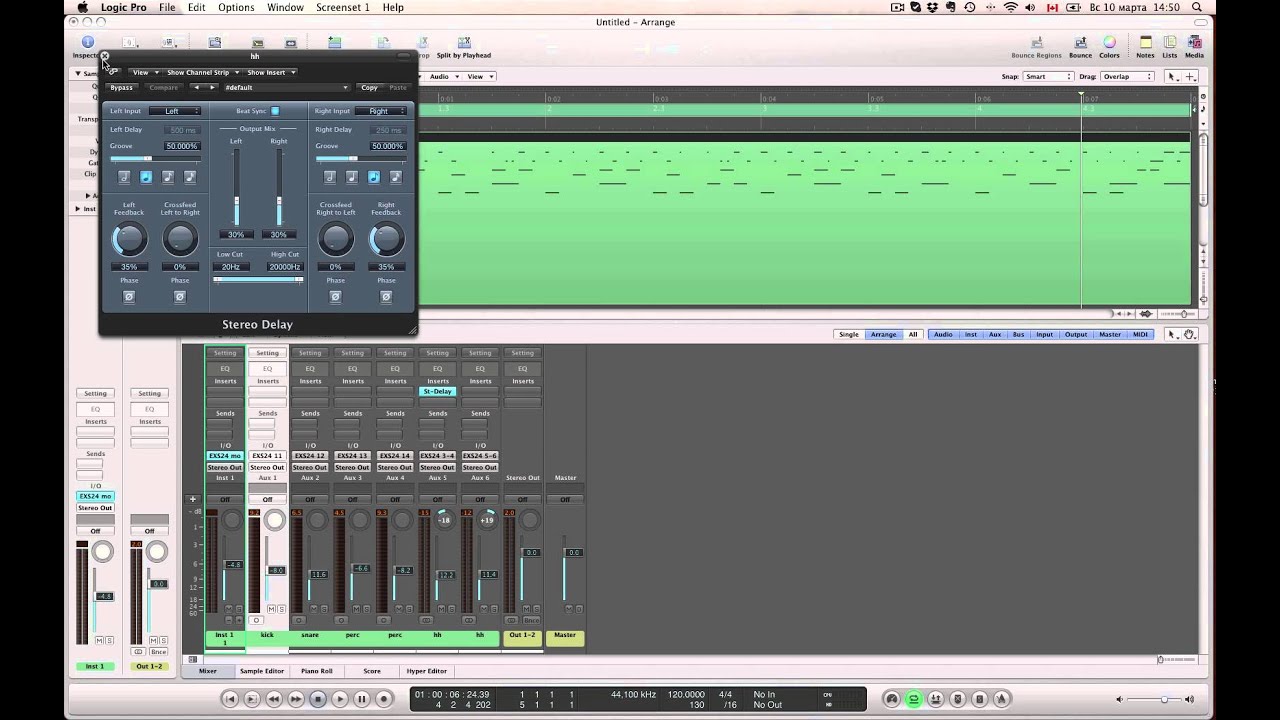This screenshot has height=720, width=1280.
Task: Click the EXS24 13 instrument slot
Action: point(352,456)
